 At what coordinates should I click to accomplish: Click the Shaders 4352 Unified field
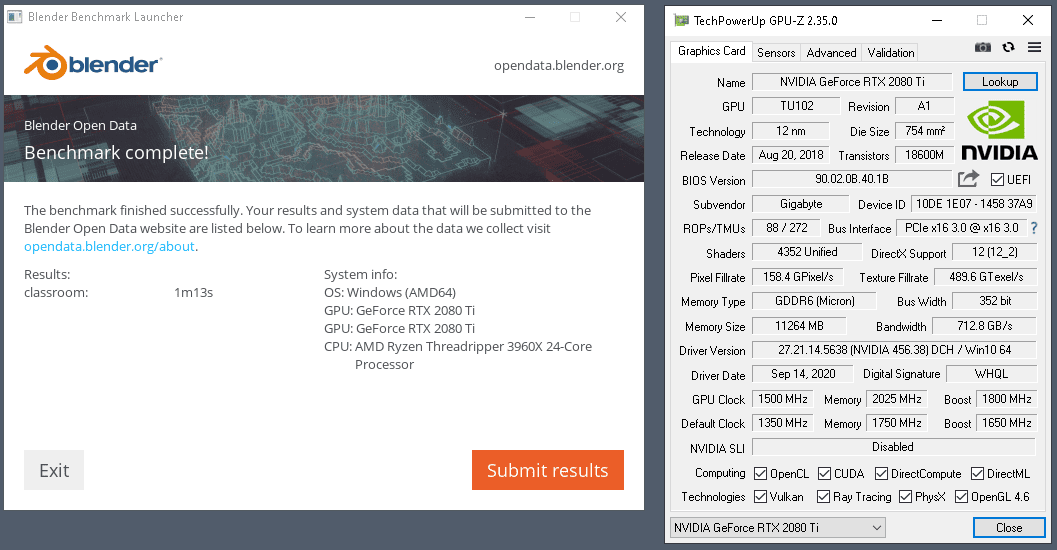click(807, 252)
